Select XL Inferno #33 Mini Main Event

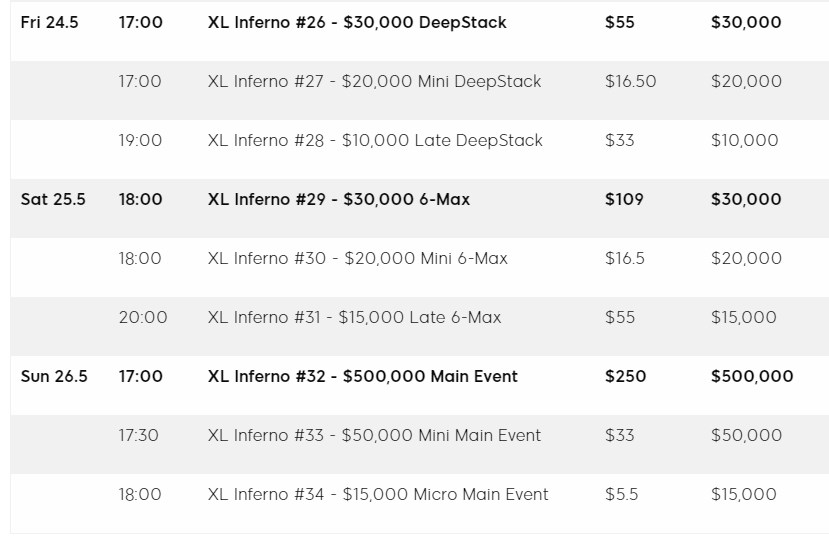coord(374,436)
